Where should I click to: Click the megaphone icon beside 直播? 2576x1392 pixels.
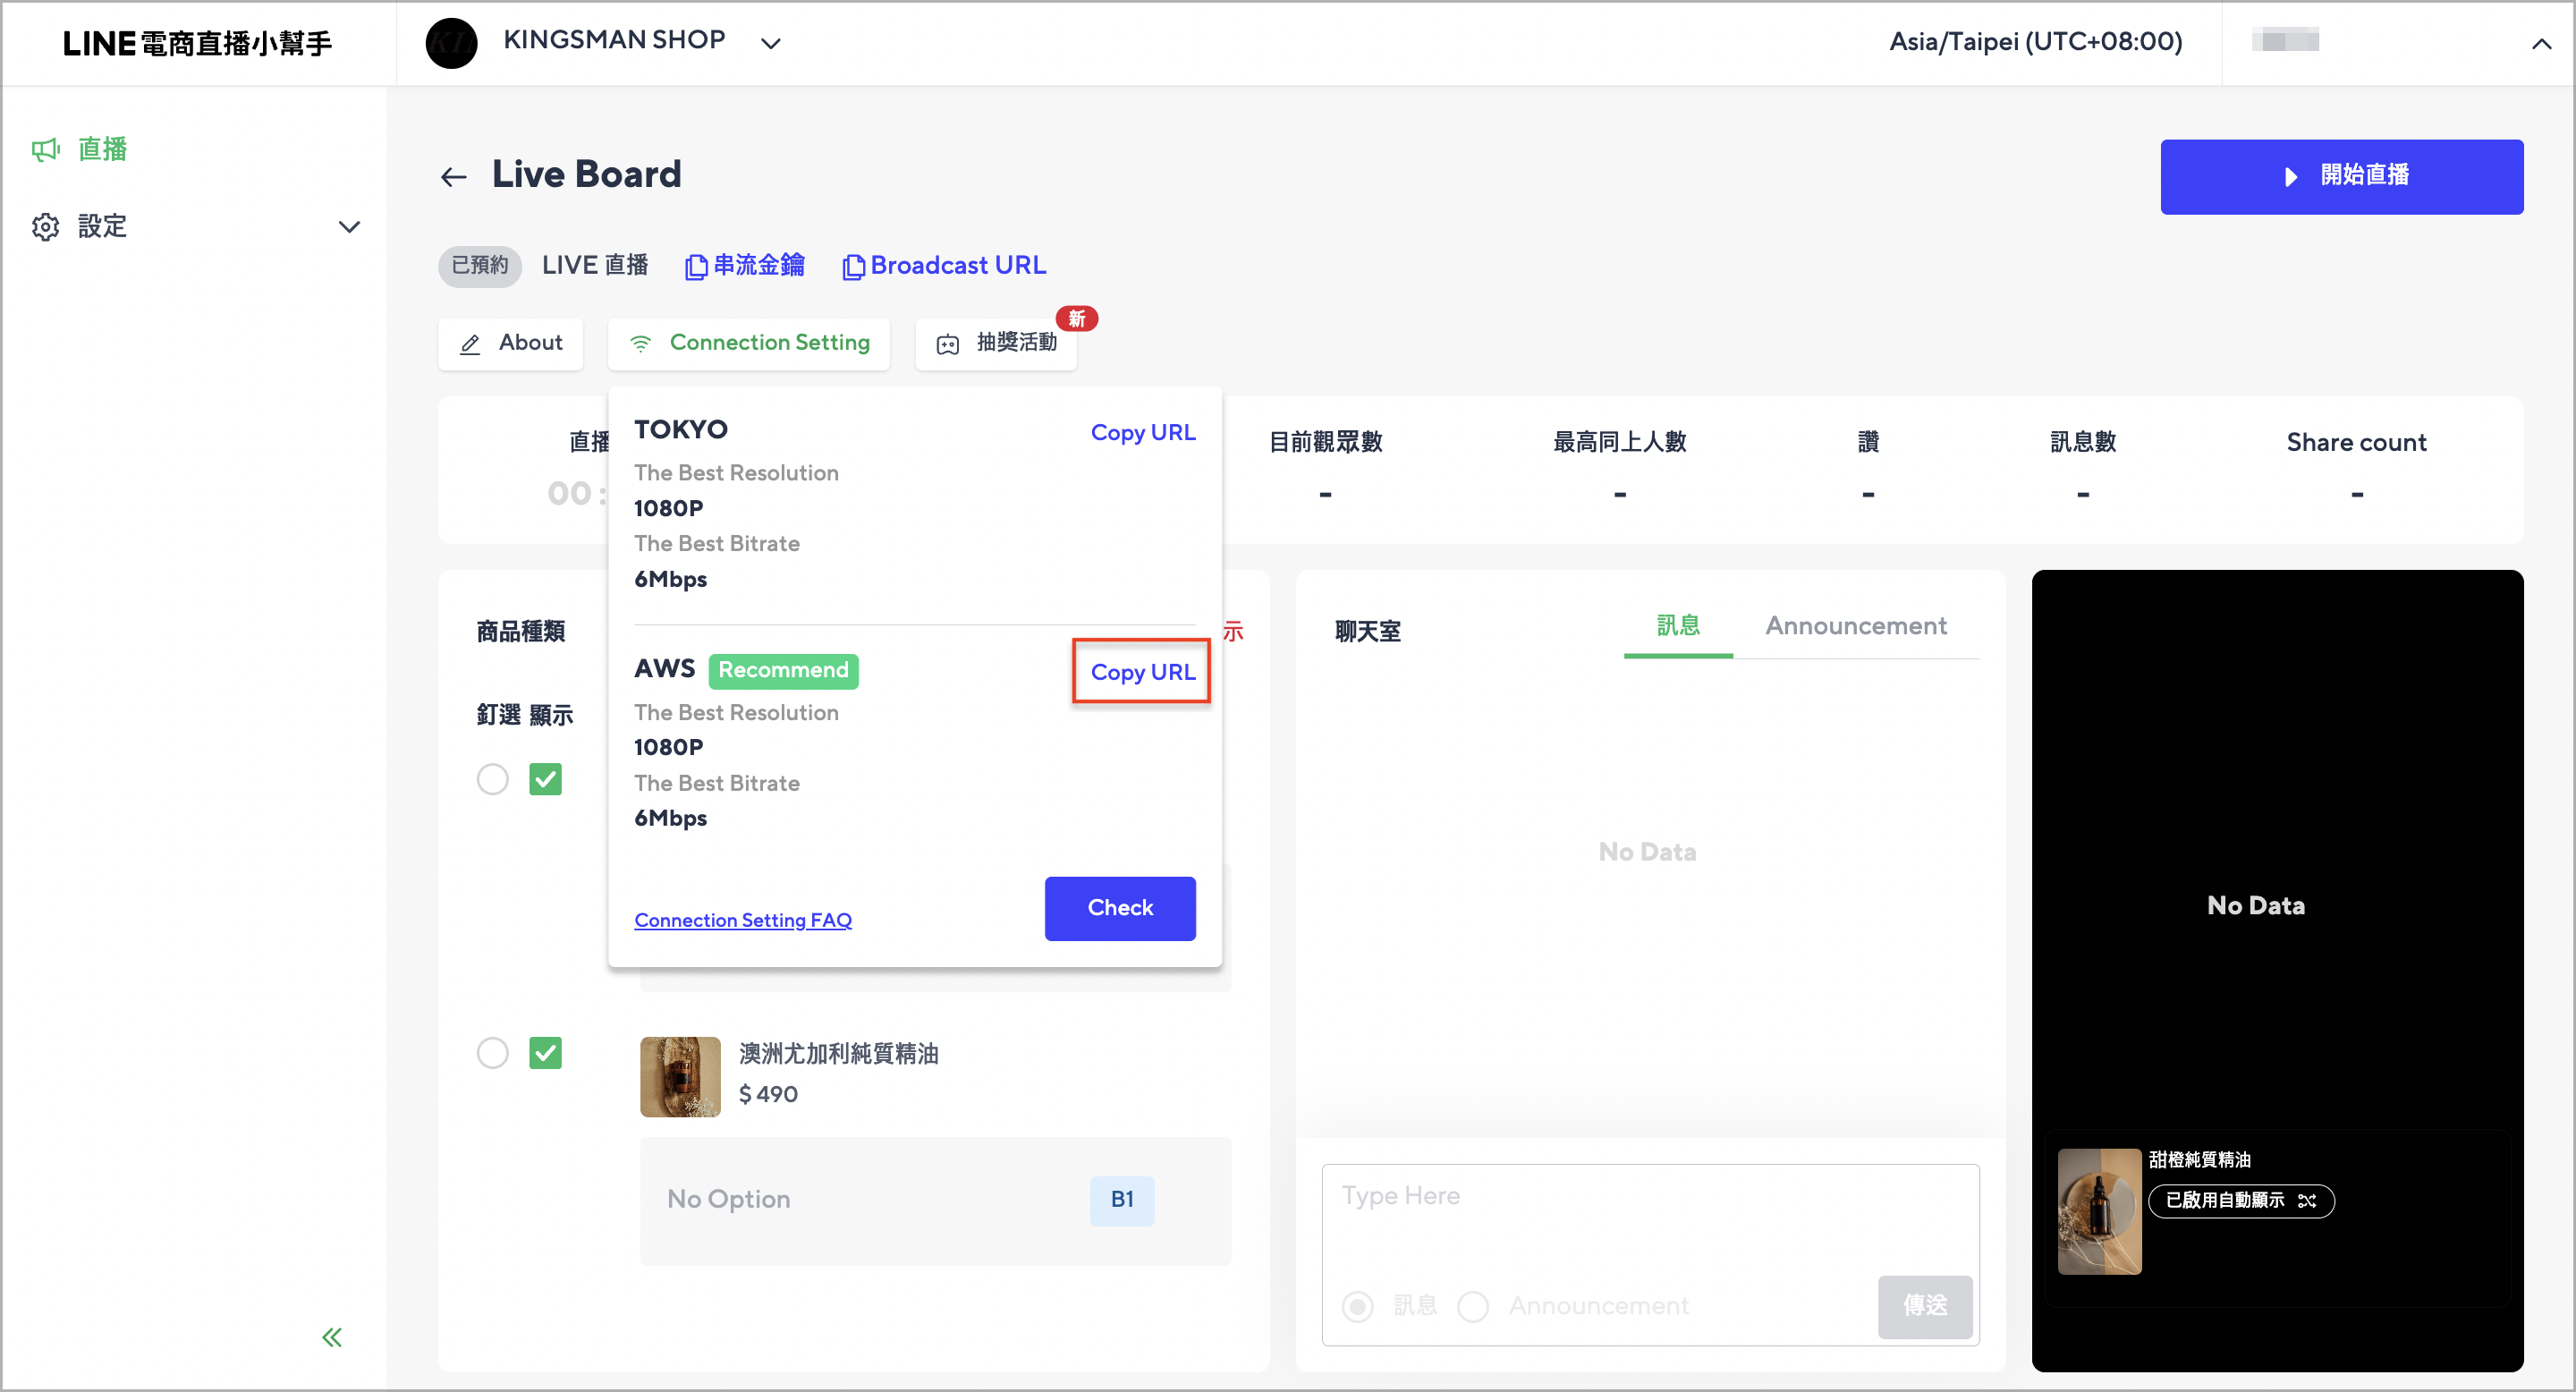[45, 150]
